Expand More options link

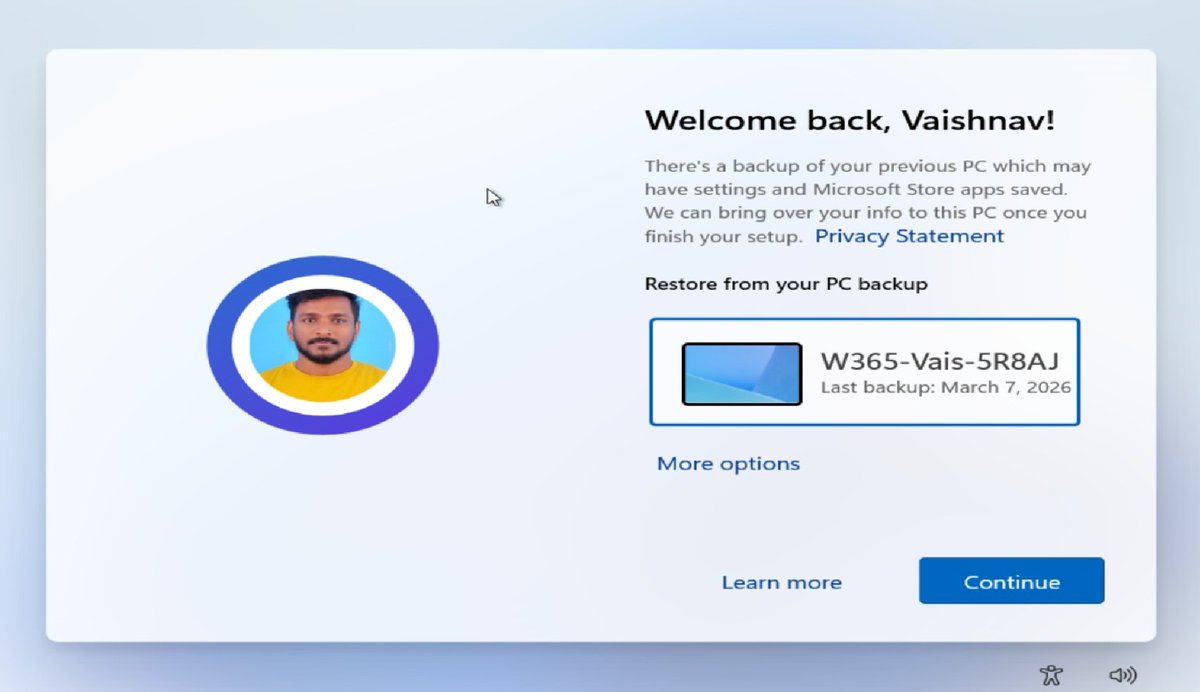(728, 464)
